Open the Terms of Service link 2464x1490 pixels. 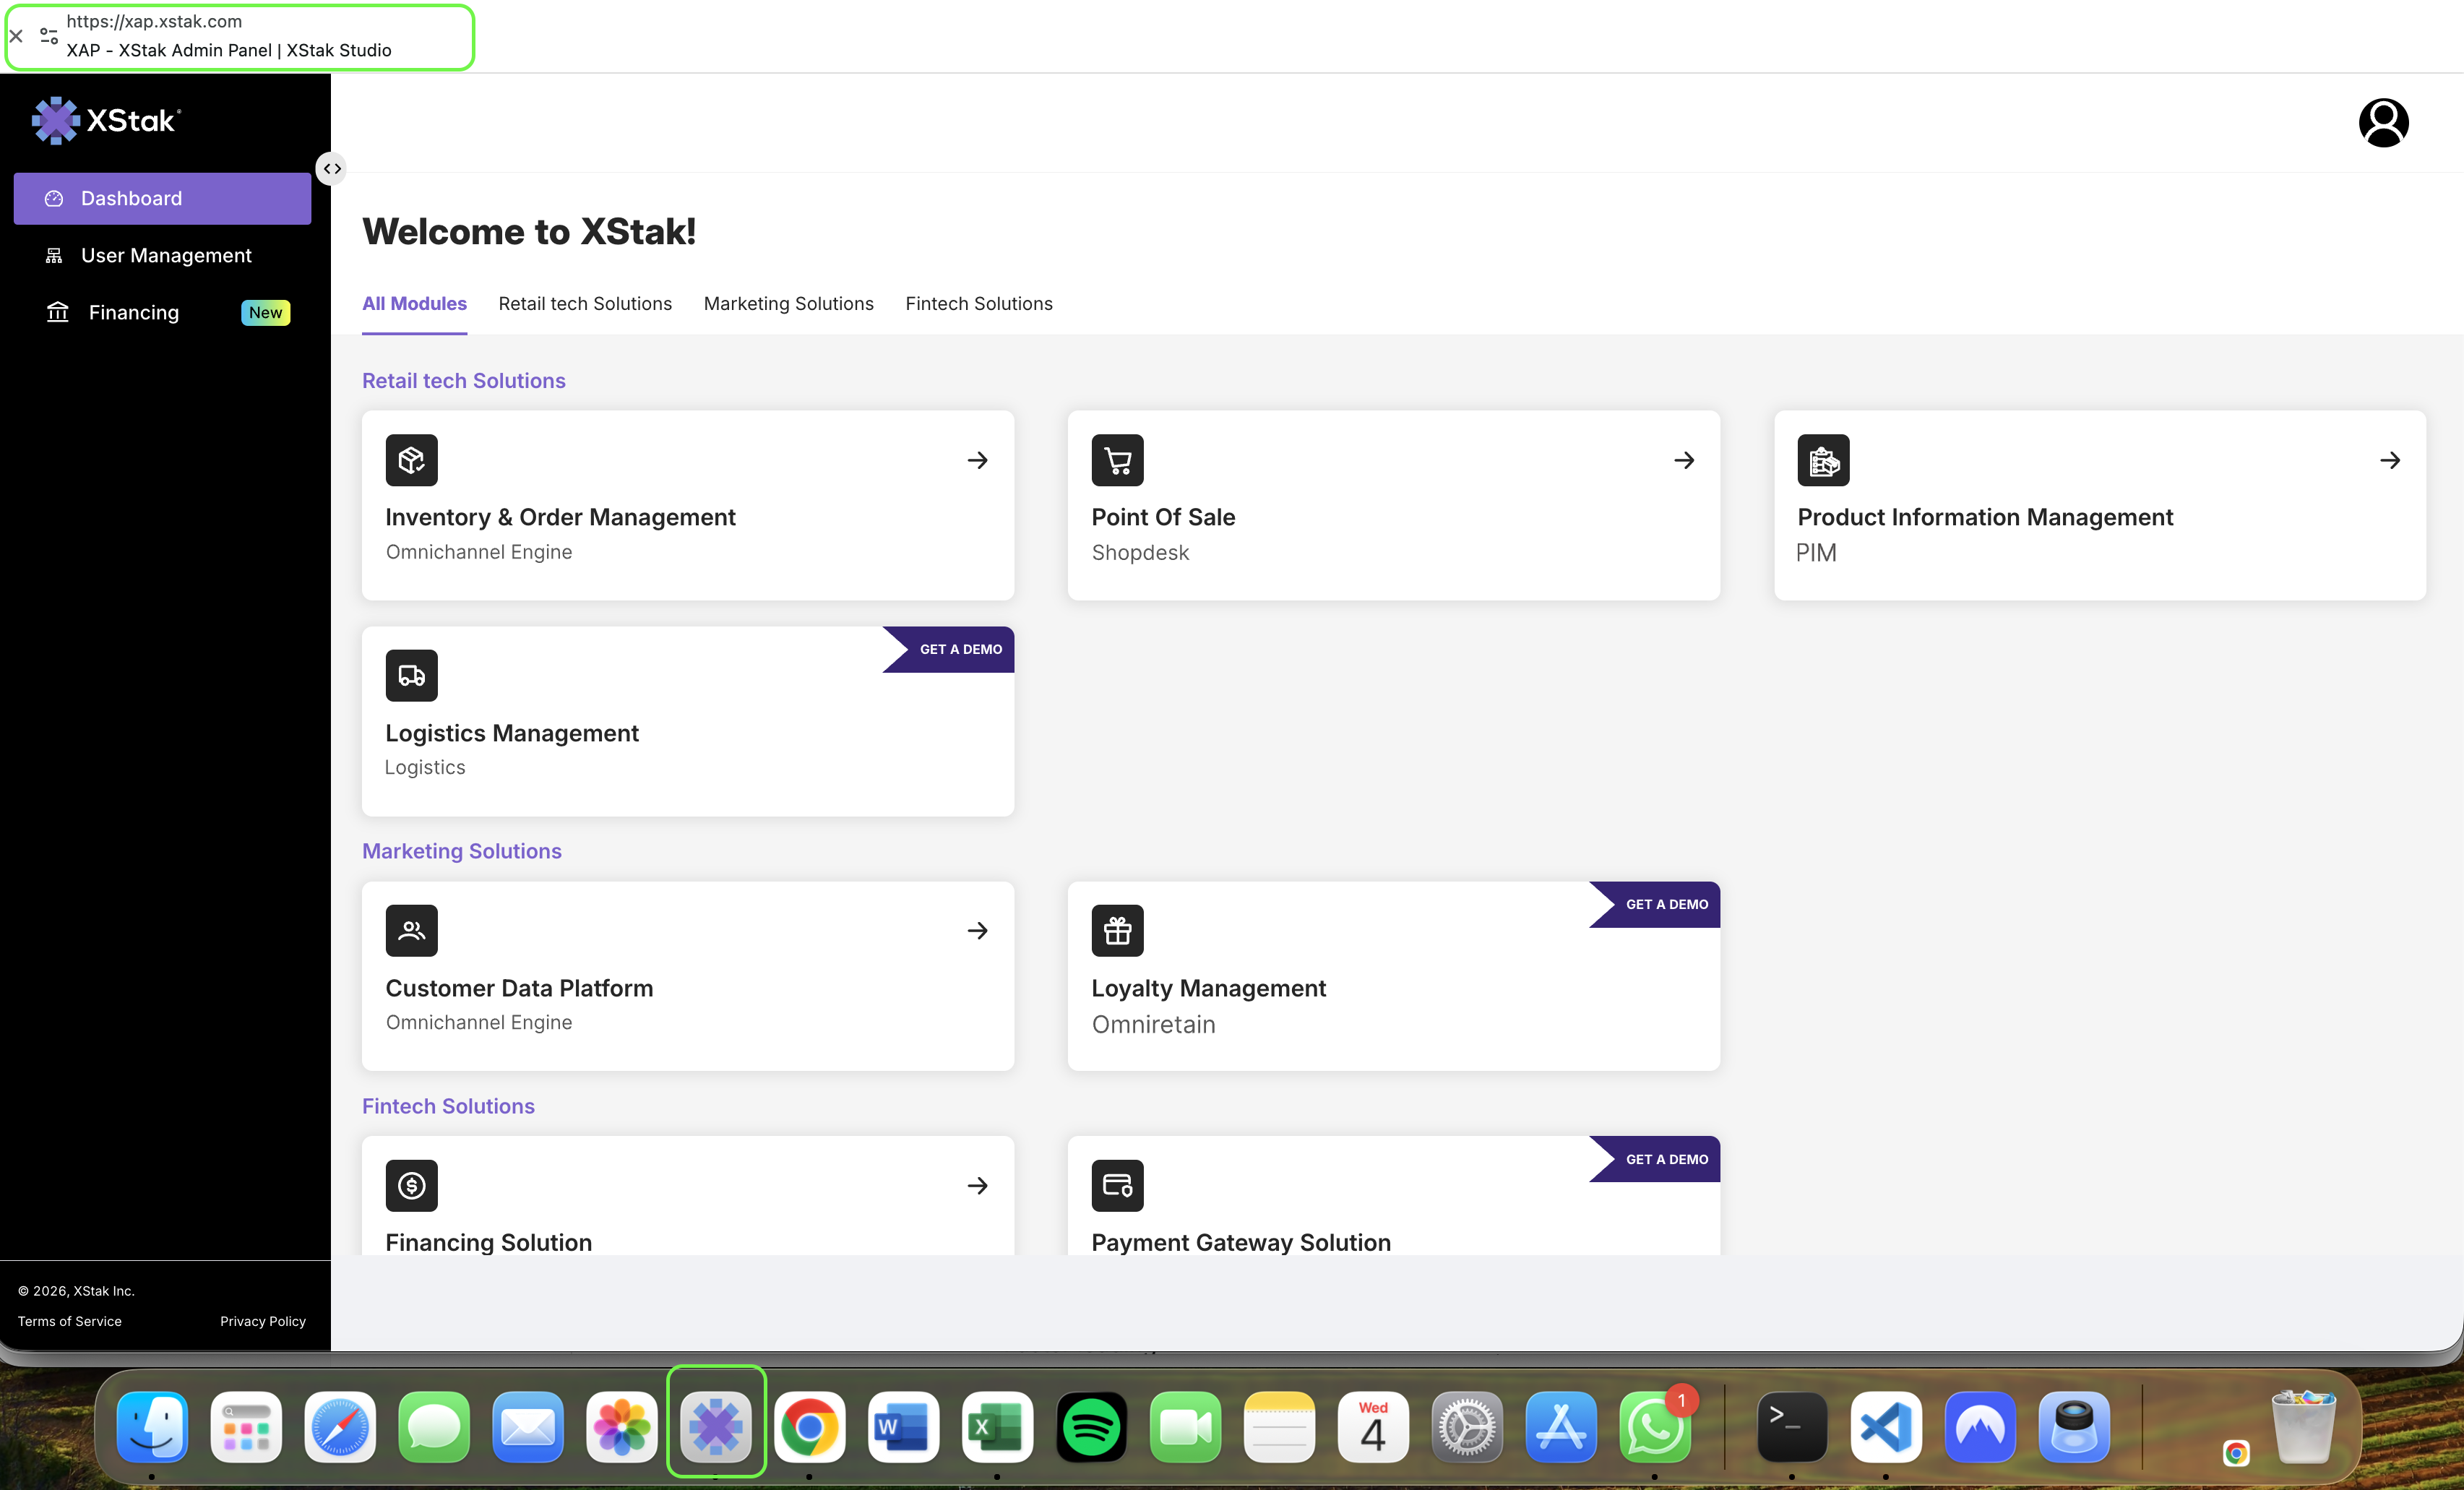click(69, 1321)
